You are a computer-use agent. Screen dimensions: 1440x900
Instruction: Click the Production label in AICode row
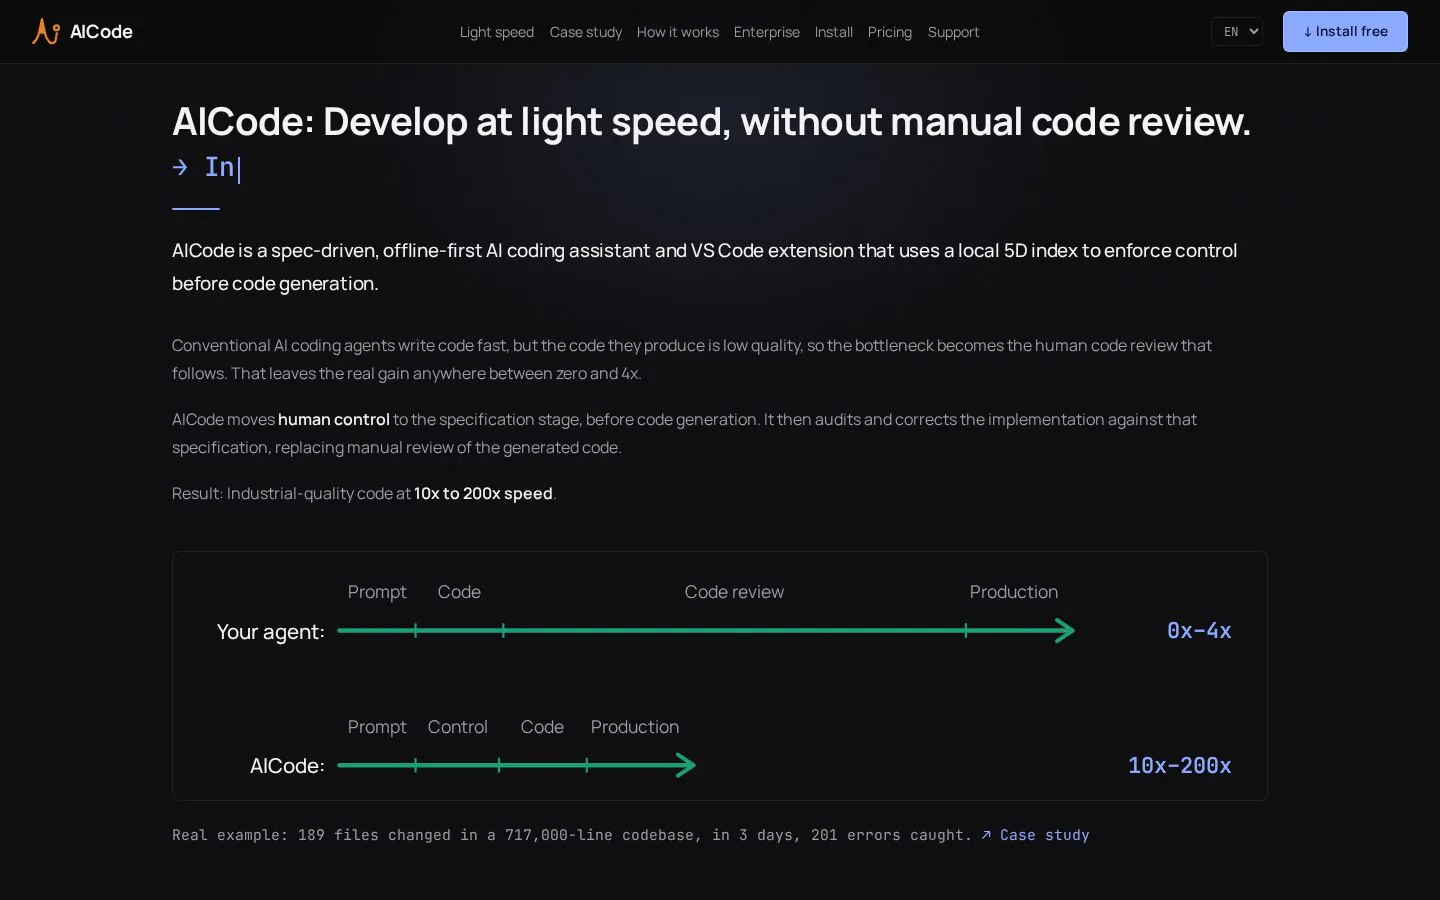(635, 727)
